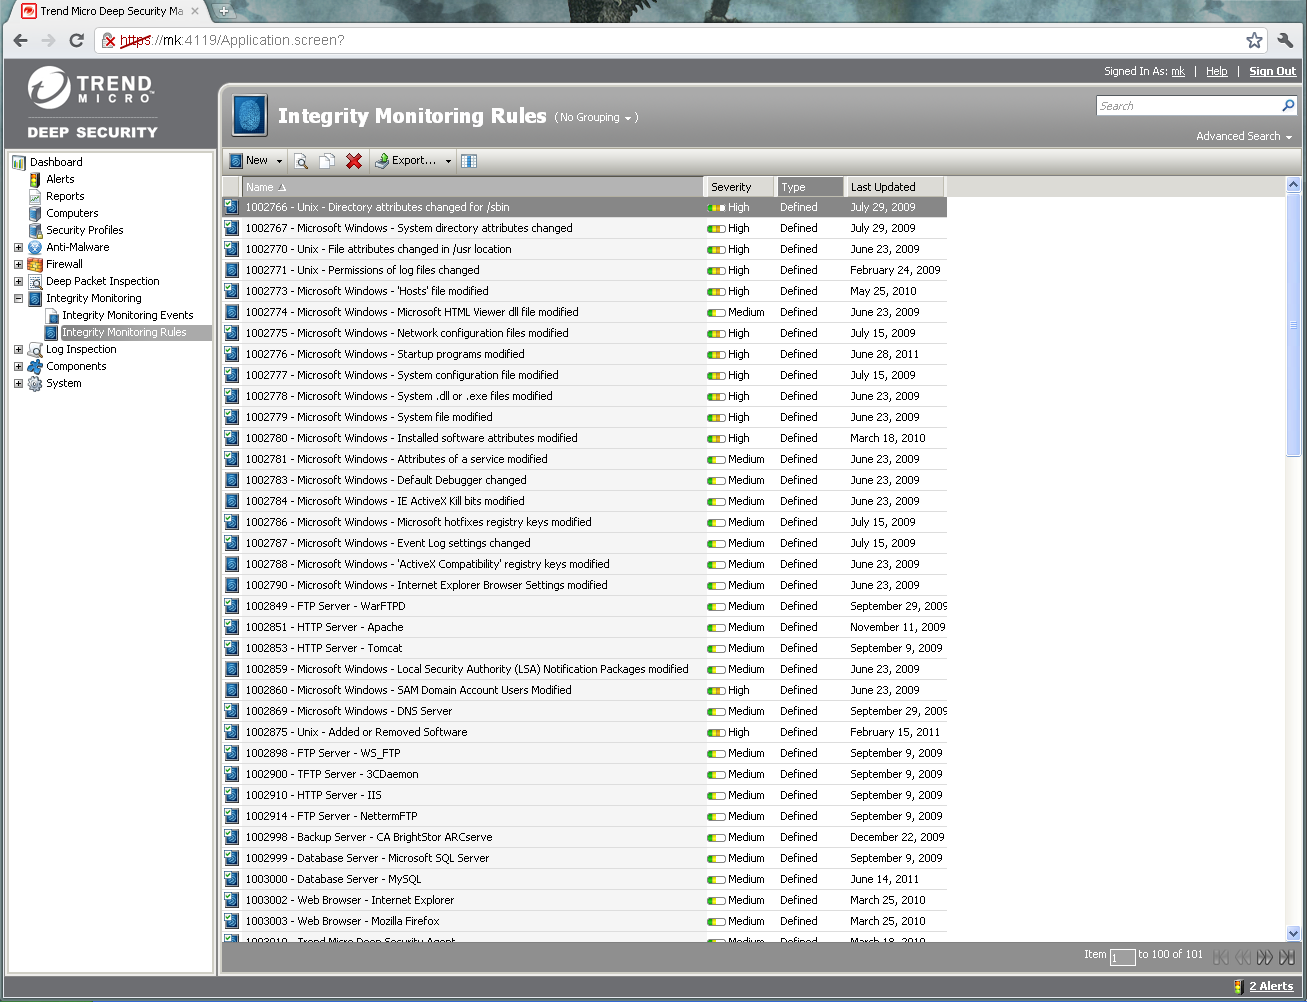Expand the System tree node
The image size is (1307, 1002).
18,383
